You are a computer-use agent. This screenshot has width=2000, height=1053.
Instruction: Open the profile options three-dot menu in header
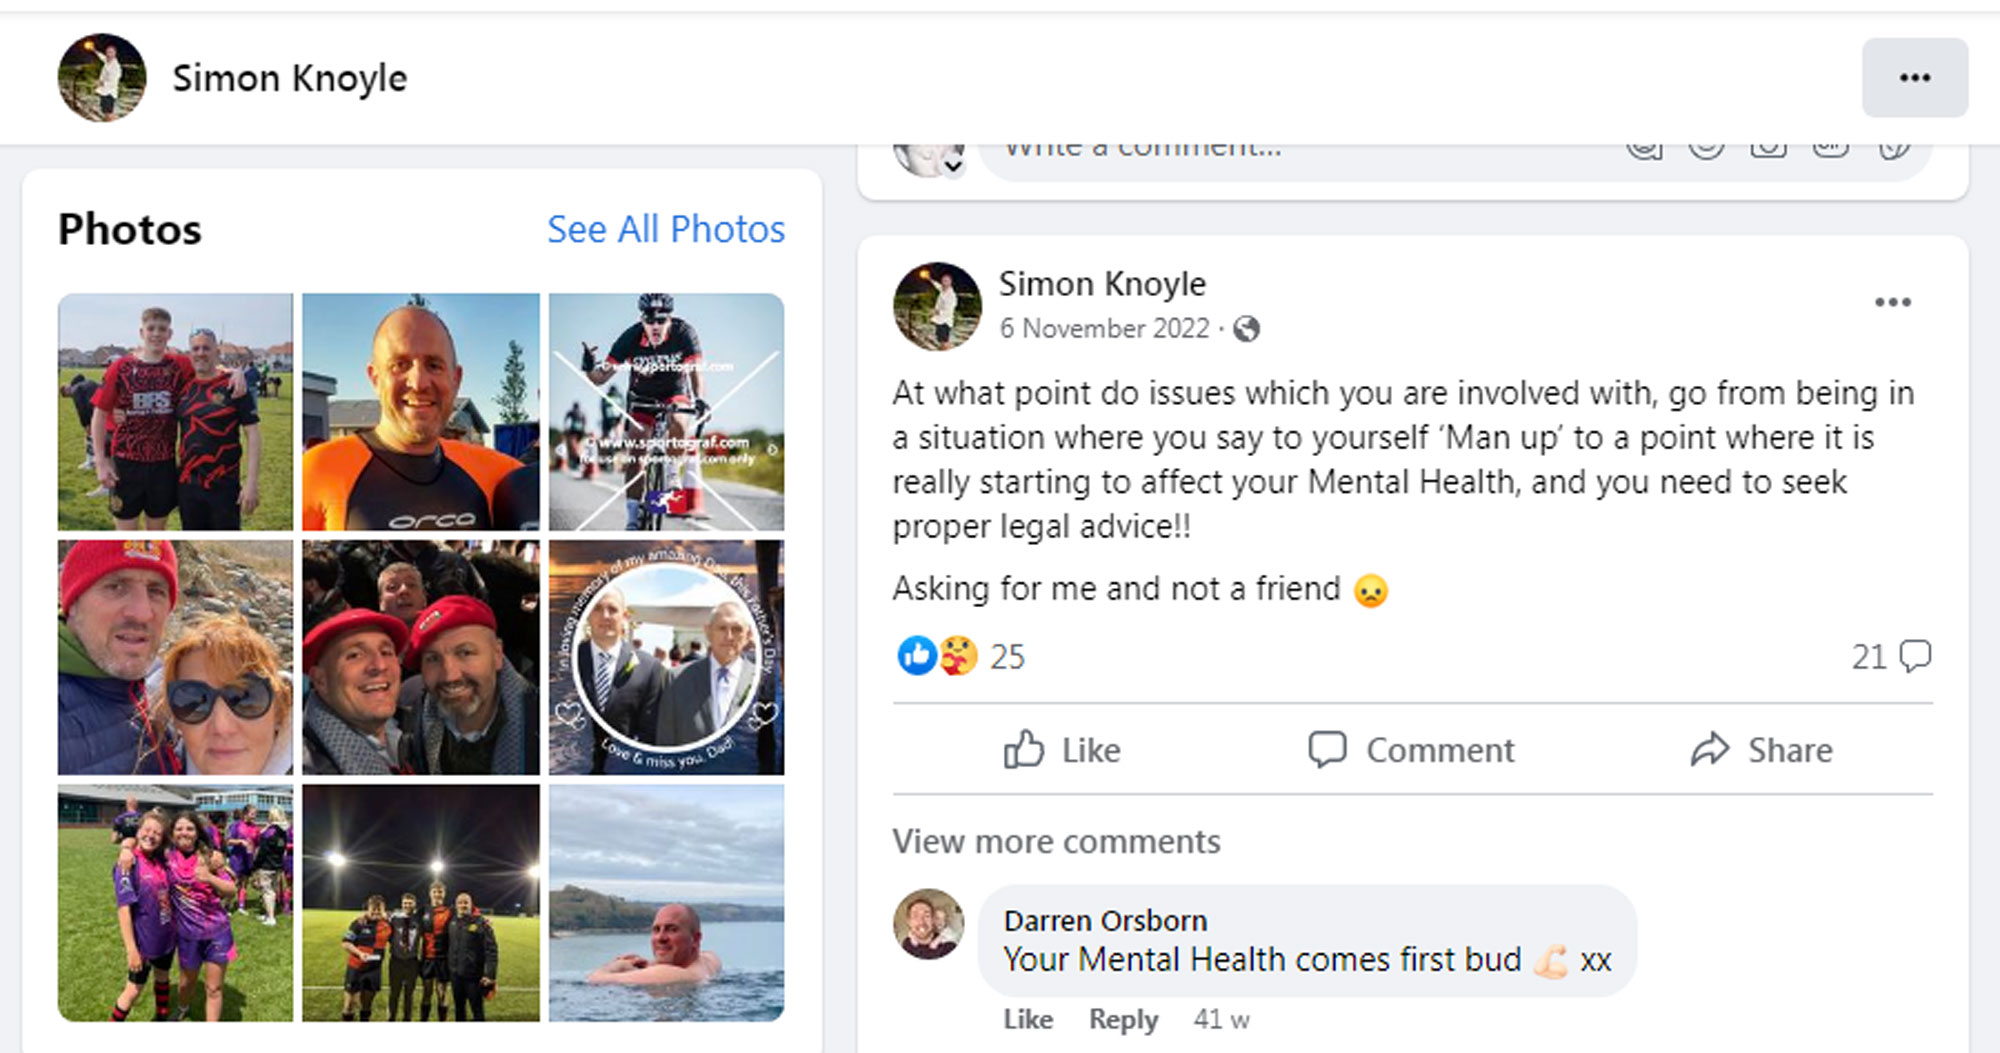pyautogui.click(x=1914, y=78)
